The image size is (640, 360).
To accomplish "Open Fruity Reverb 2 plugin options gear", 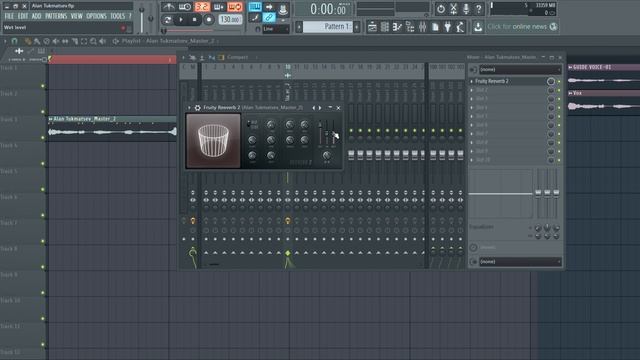I will 198,108.
